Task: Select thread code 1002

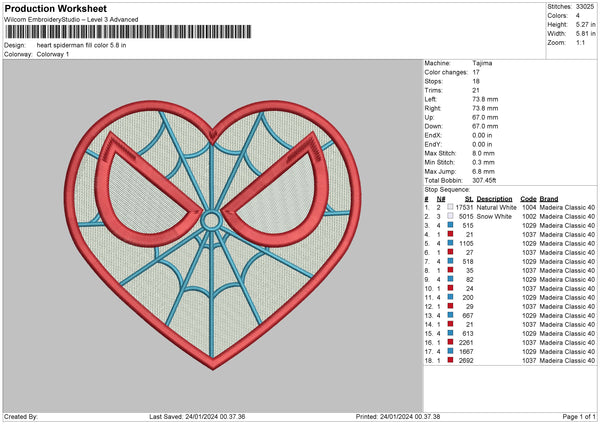Action: [x=529, y=217]
